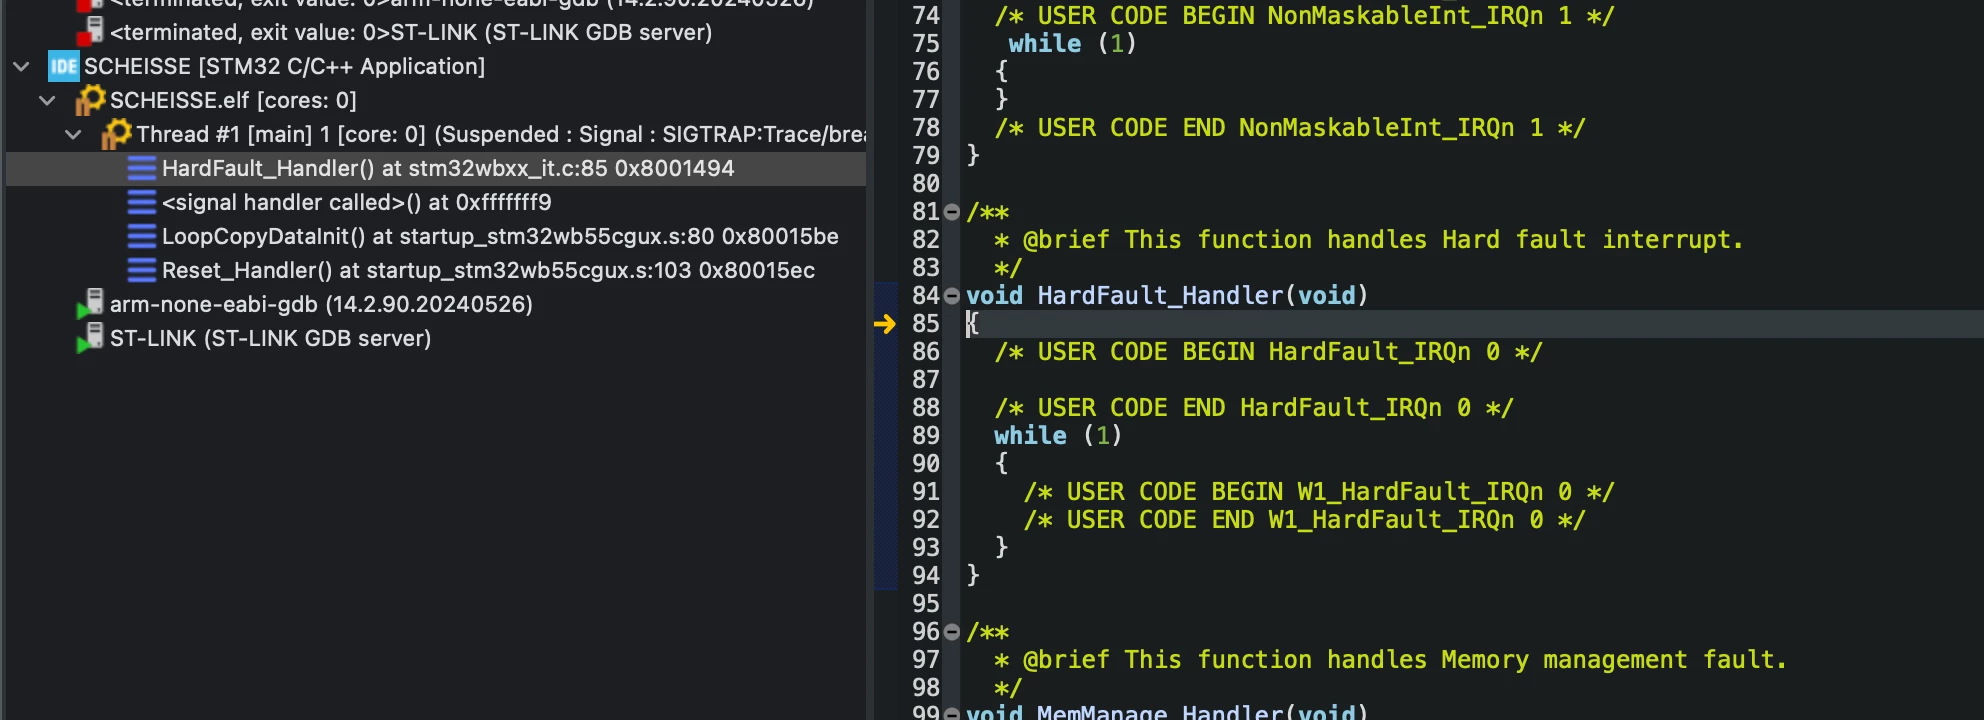Screen dimensions: 1984x720
Task: Click the process icon of arm-none-eabi-gdb
Action: click(90, 305)
